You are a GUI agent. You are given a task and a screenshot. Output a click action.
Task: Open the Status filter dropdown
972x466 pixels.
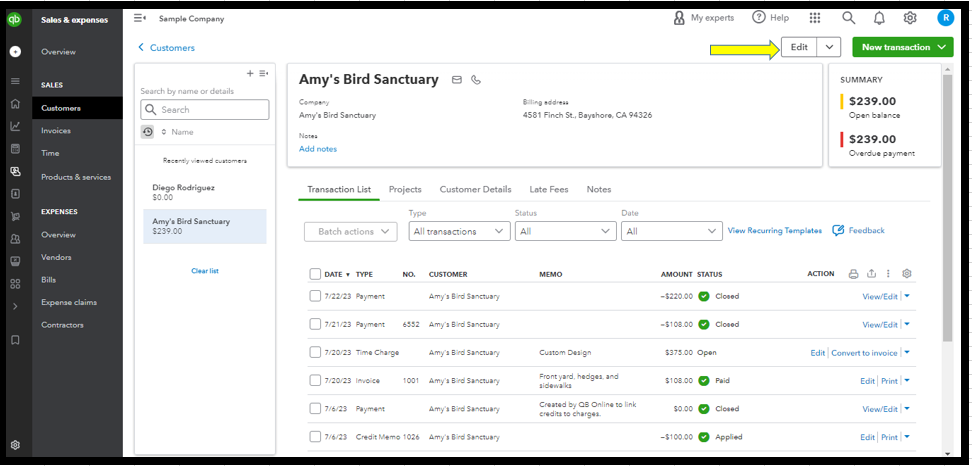(x=565, y=231)
